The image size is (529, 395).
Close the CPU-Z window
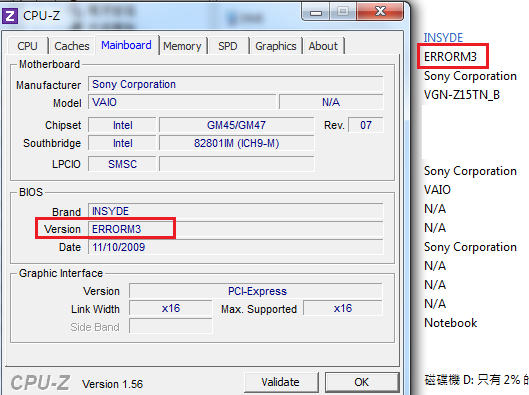coord(380,12)
